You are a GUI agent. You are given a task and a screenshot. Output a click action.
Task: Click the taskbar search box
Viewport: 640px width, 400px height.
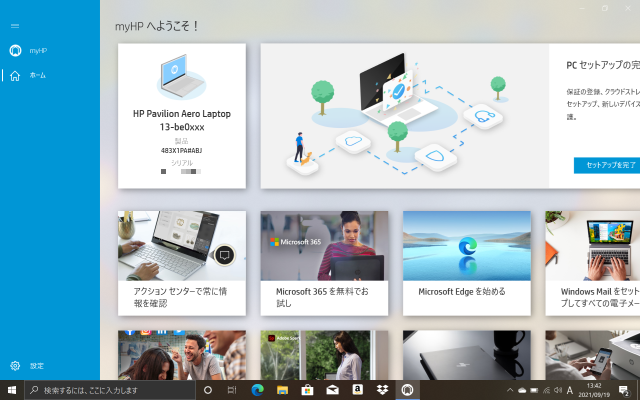(110, 390)
